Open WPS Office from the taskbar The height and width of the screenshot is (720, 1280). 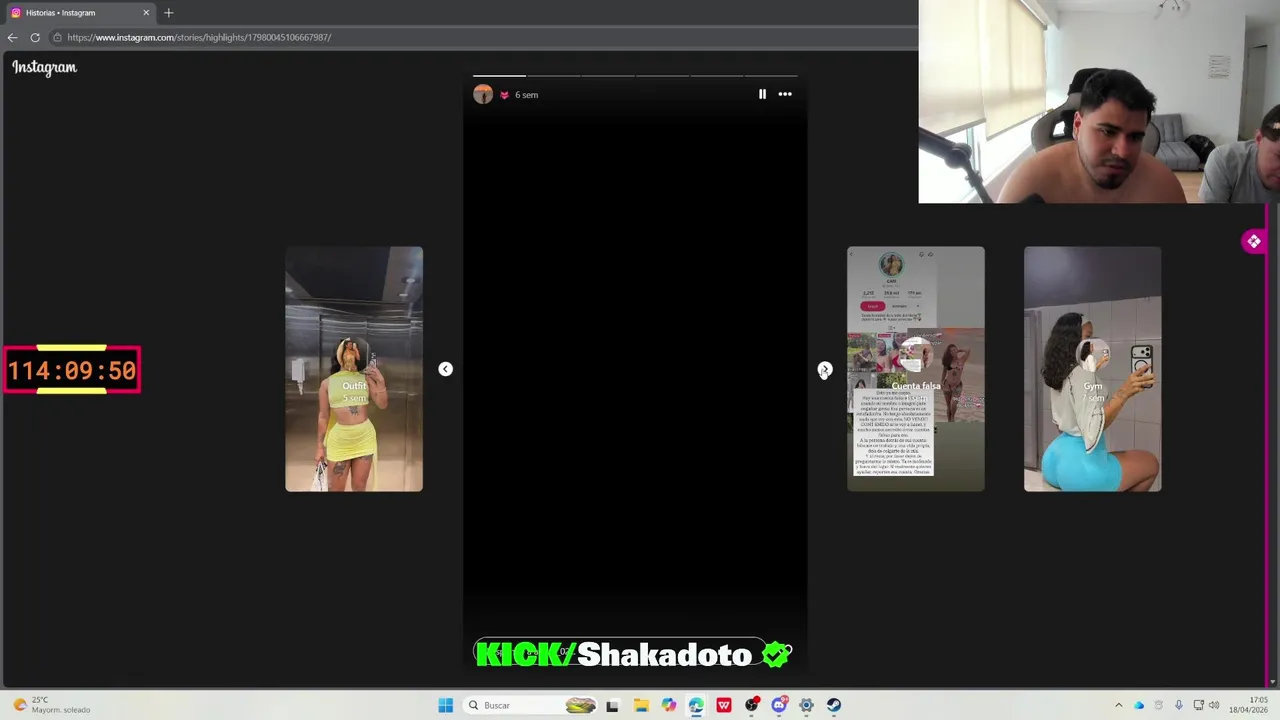(723, 705)
